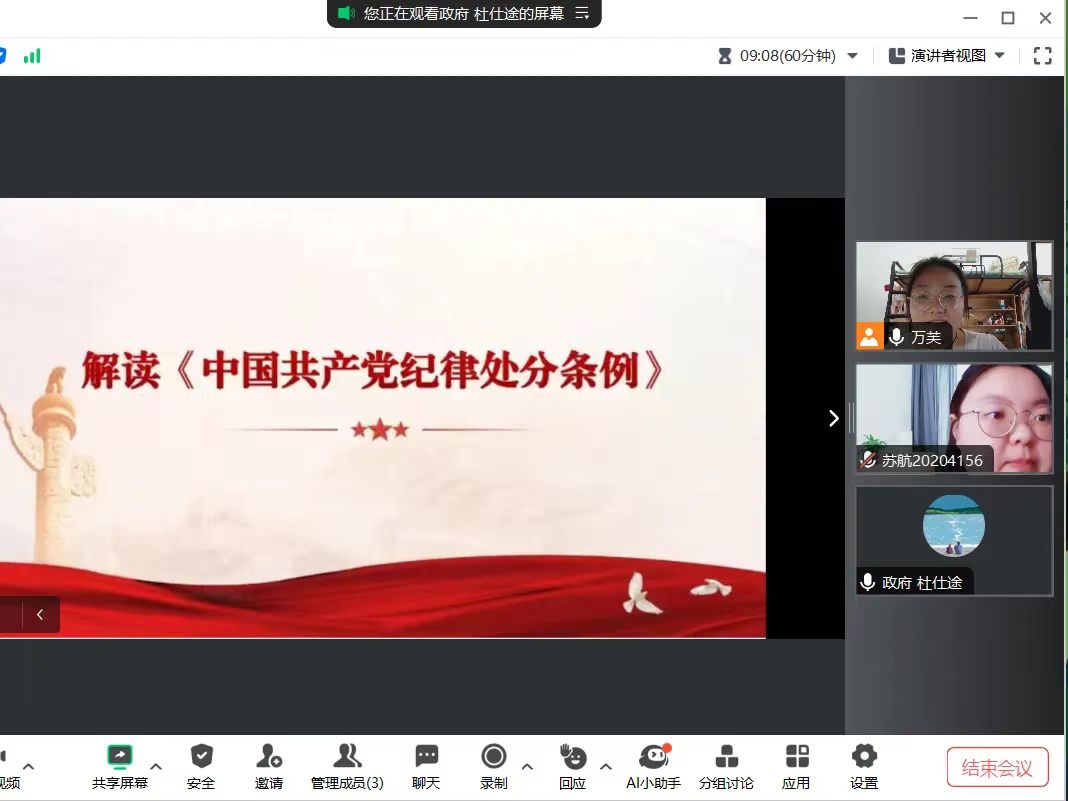This screenshot has width=1068, height=801.
Task: Start Recording (录制) the meeting
Action: (493, 757)
